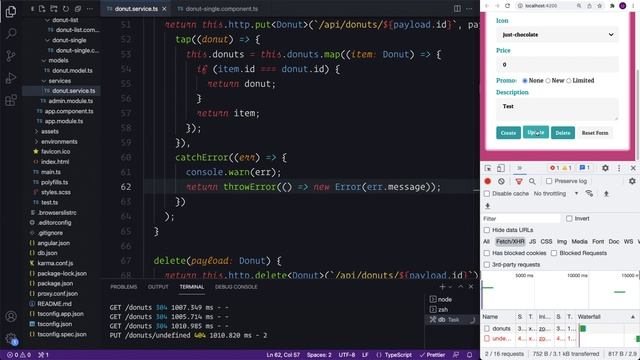
Task: Open DevTools settings gear in top bar
Action: click(x=605, y=168)
